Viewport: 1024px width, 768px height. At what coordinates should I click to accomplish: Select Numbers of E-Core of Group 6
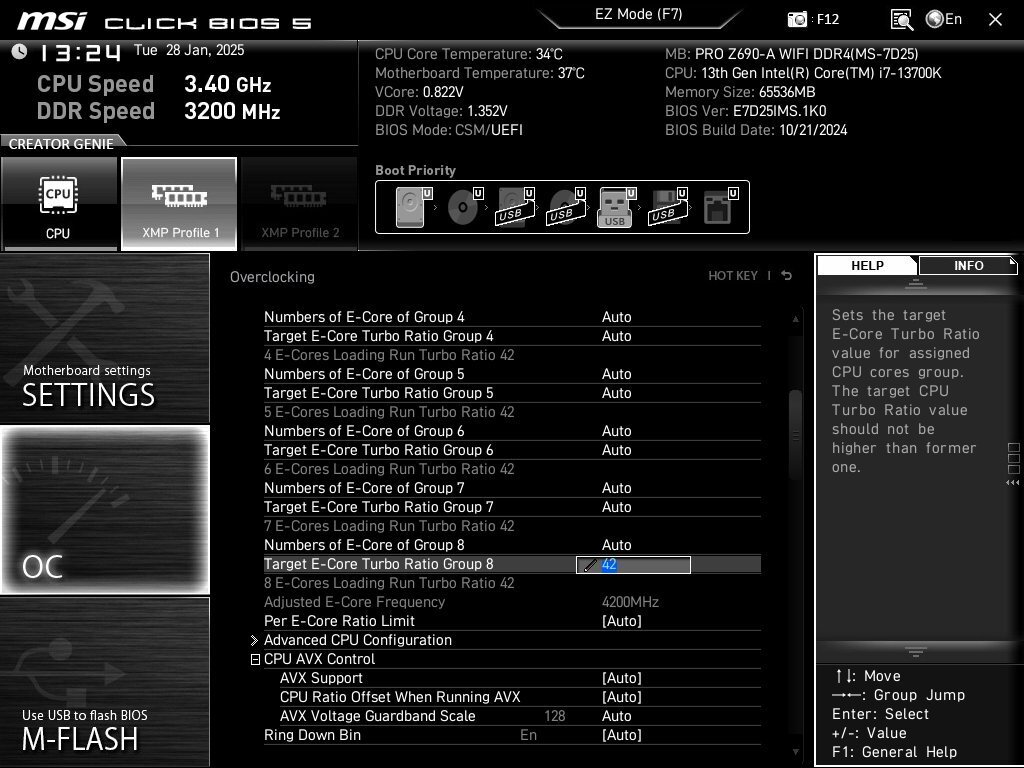(512, 431)
